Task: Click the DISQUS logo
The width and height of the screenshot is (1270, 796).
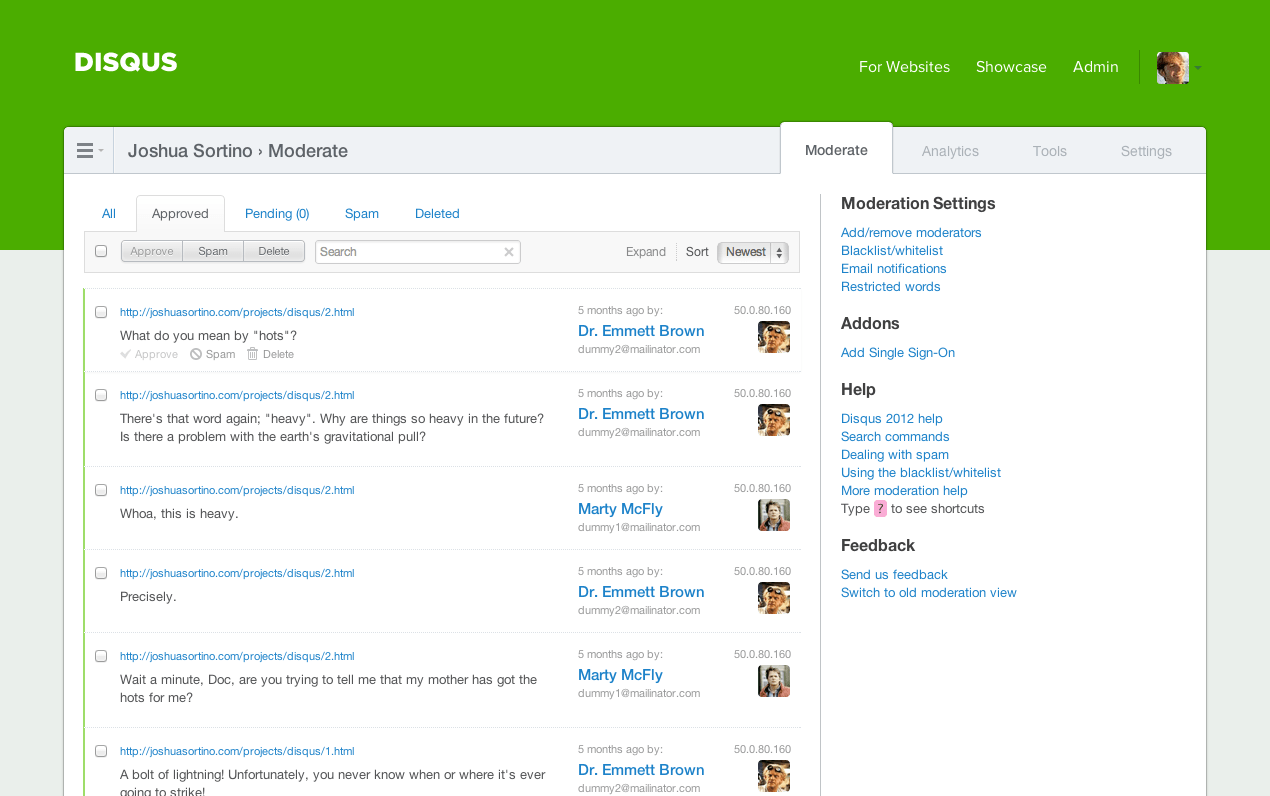Action: click(126, 62)
